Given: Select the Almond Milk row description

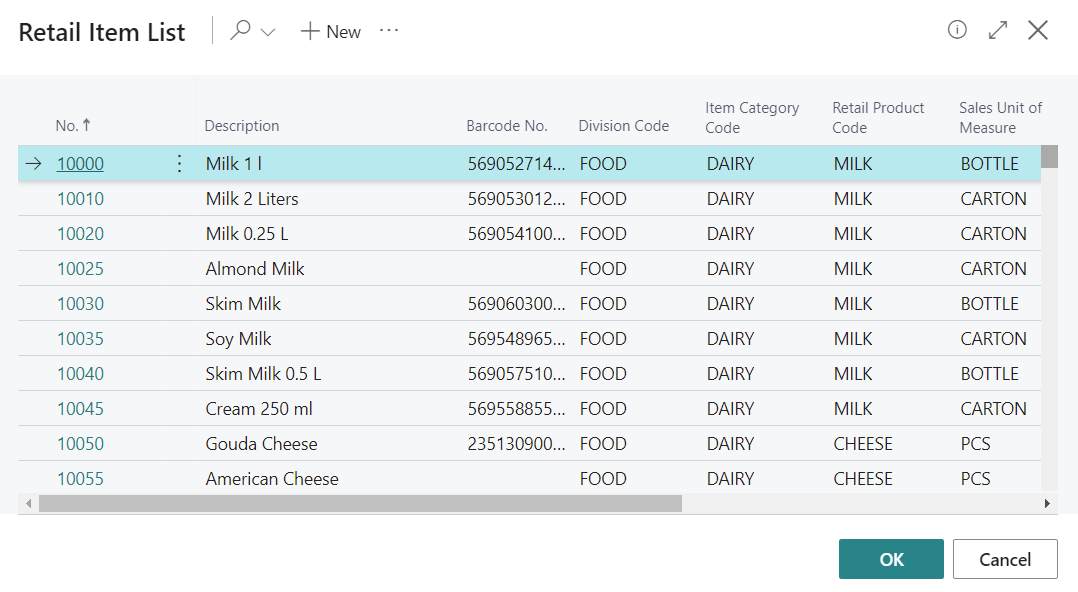Looking at the screenshot, I should (x=255, y=269).
